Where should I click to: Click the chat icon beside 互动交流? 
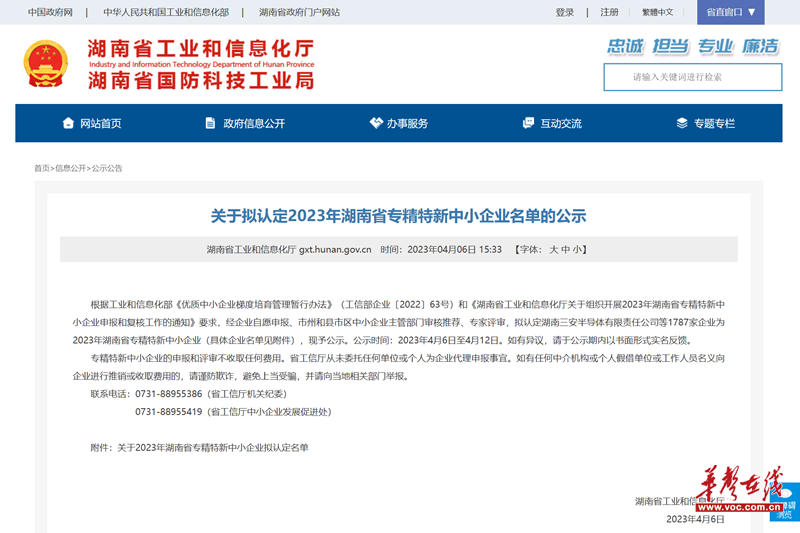click(529, 123)
